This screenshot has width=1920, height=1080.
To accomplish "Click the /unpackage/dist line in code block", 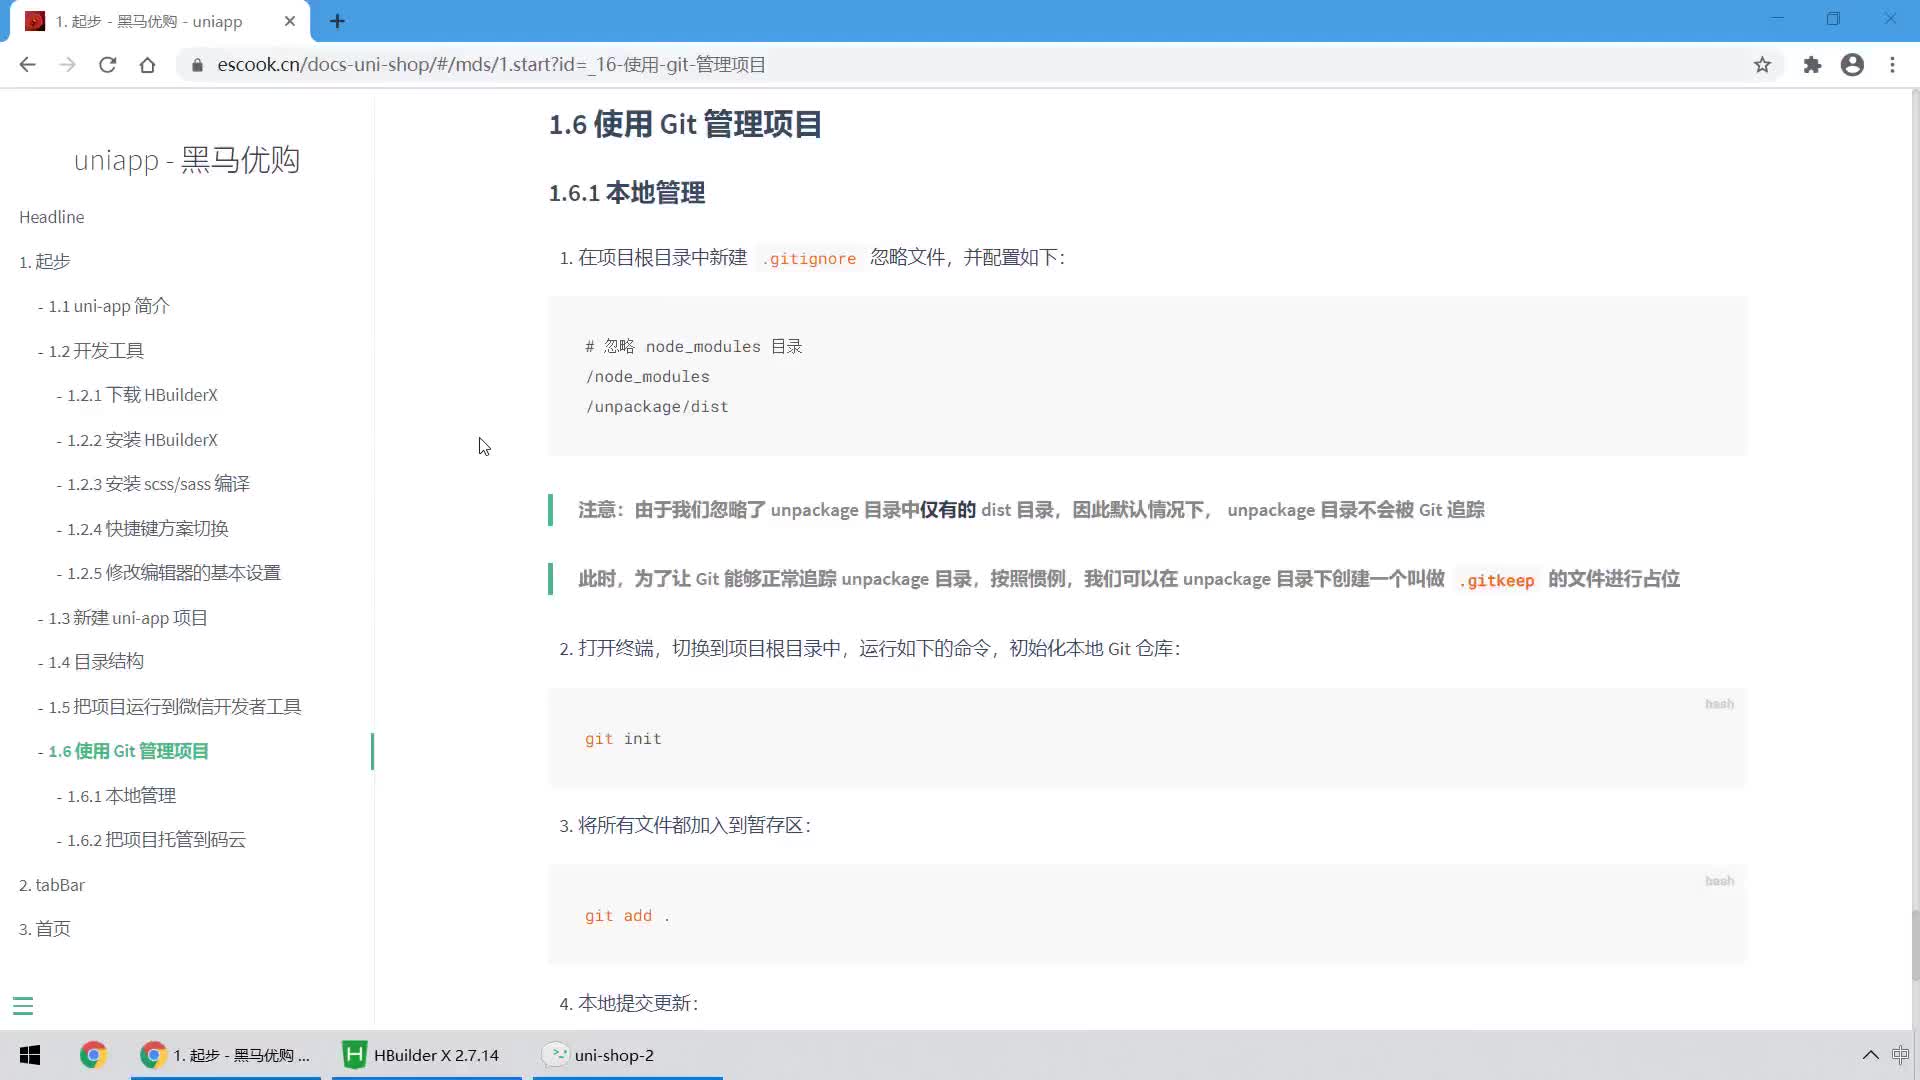I will tap(657, 407).
